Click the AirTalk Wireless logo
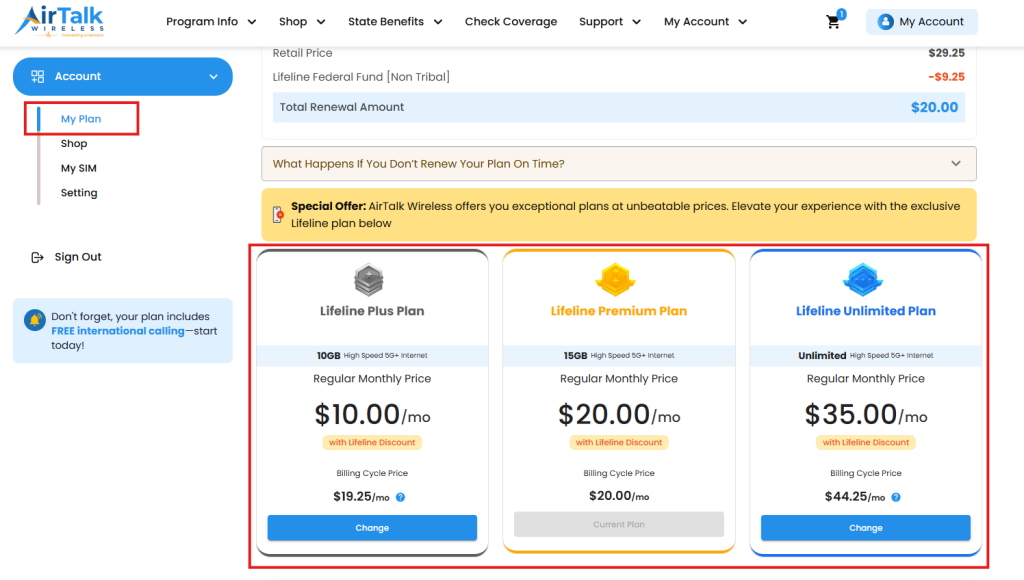Screen dimensions: 1024x580 tap(59, 22)
